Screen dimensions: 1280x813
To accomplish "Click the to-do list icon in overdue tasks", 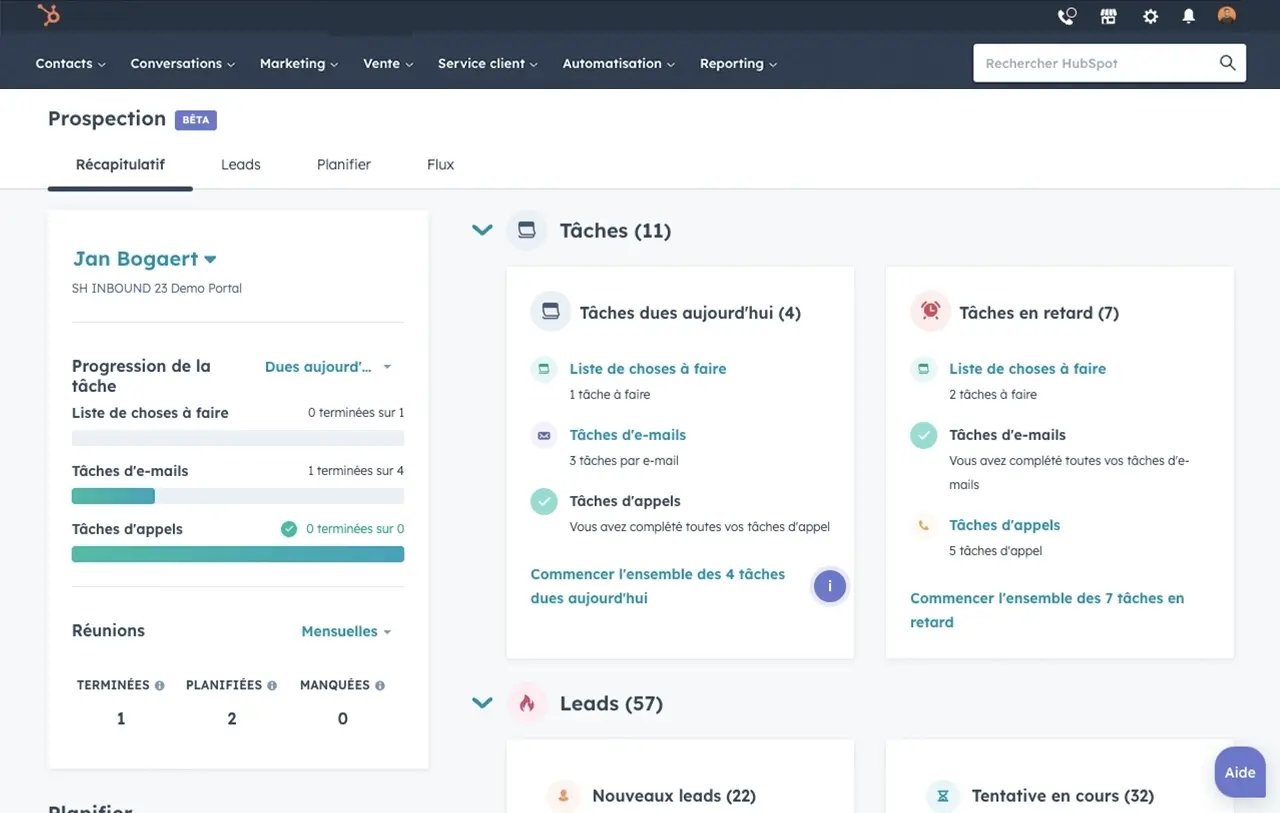I will [x=923, y=369].
